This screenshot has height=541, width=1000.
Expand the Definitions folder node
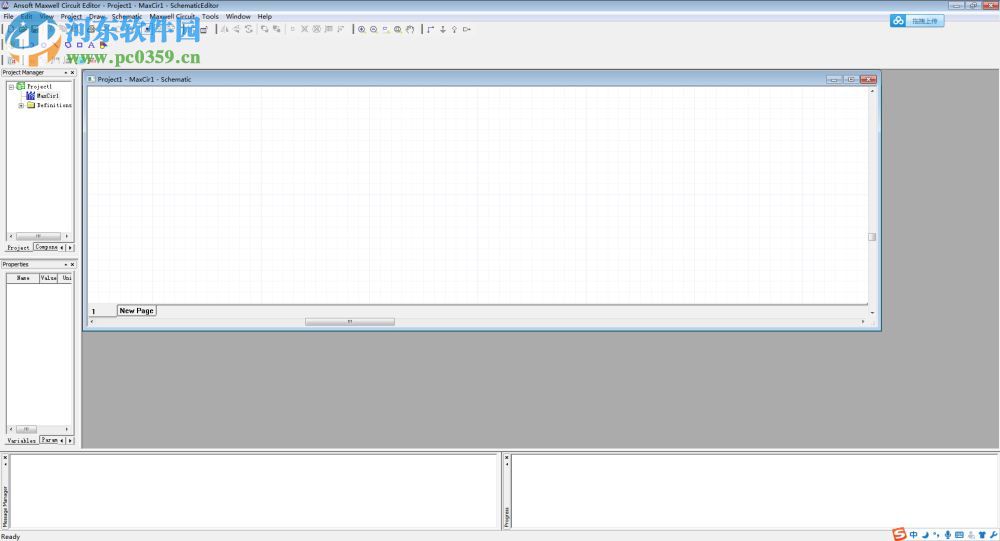[21, 105]
